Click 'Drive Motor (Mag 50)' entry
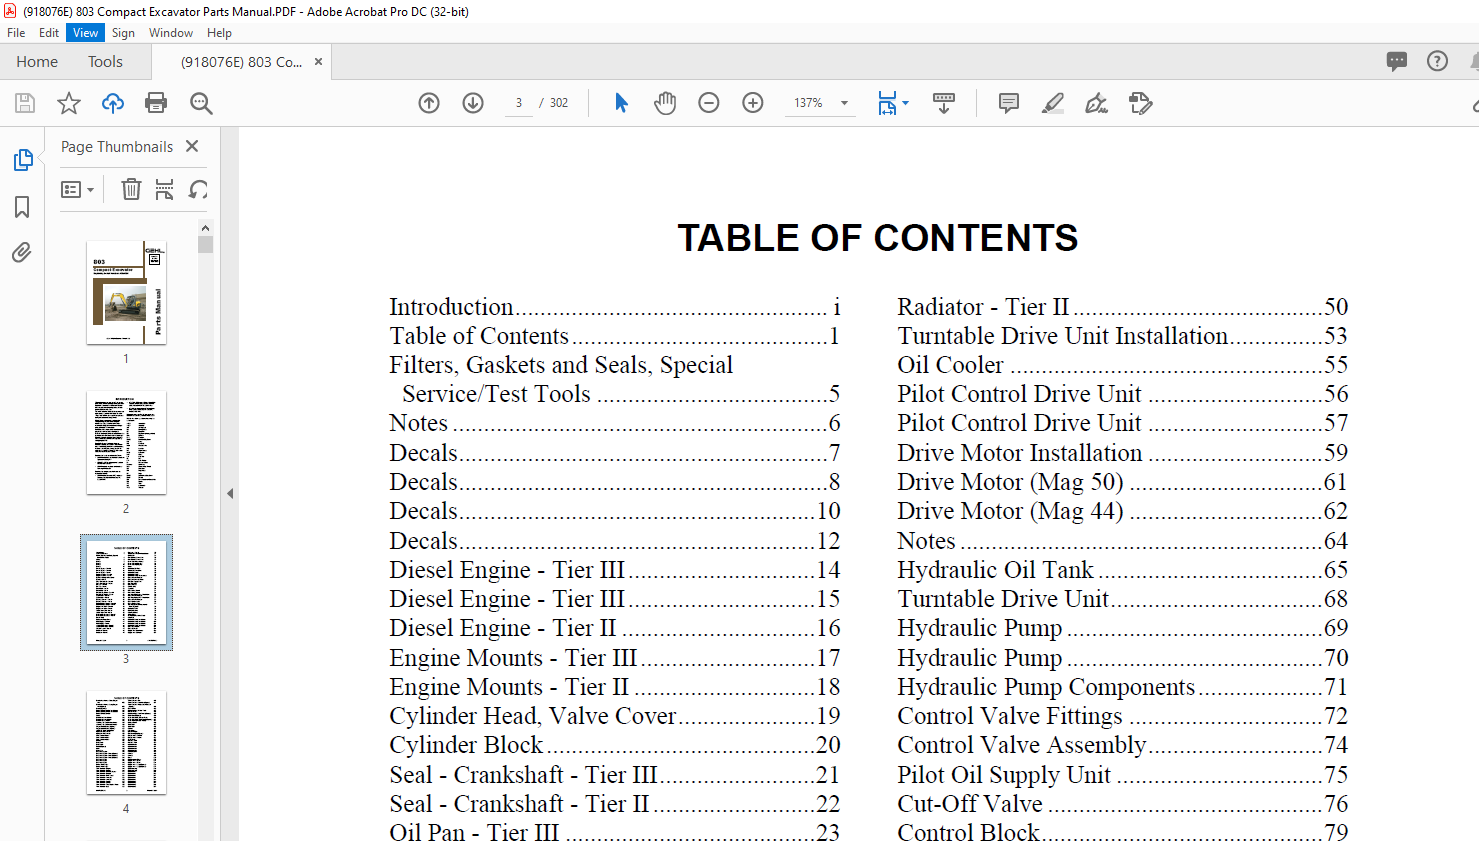This screenshot has width=1479, height=841. [1122, 482]
